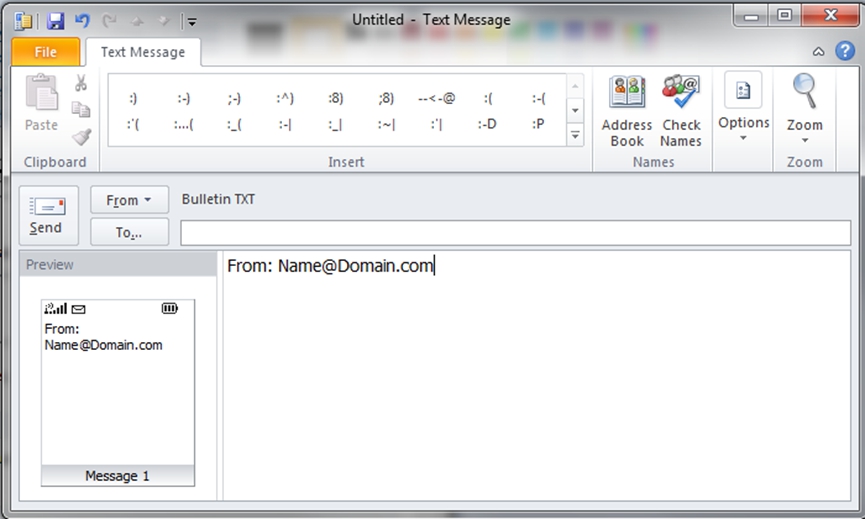Insert the :'| emoticon

(436, 124)
